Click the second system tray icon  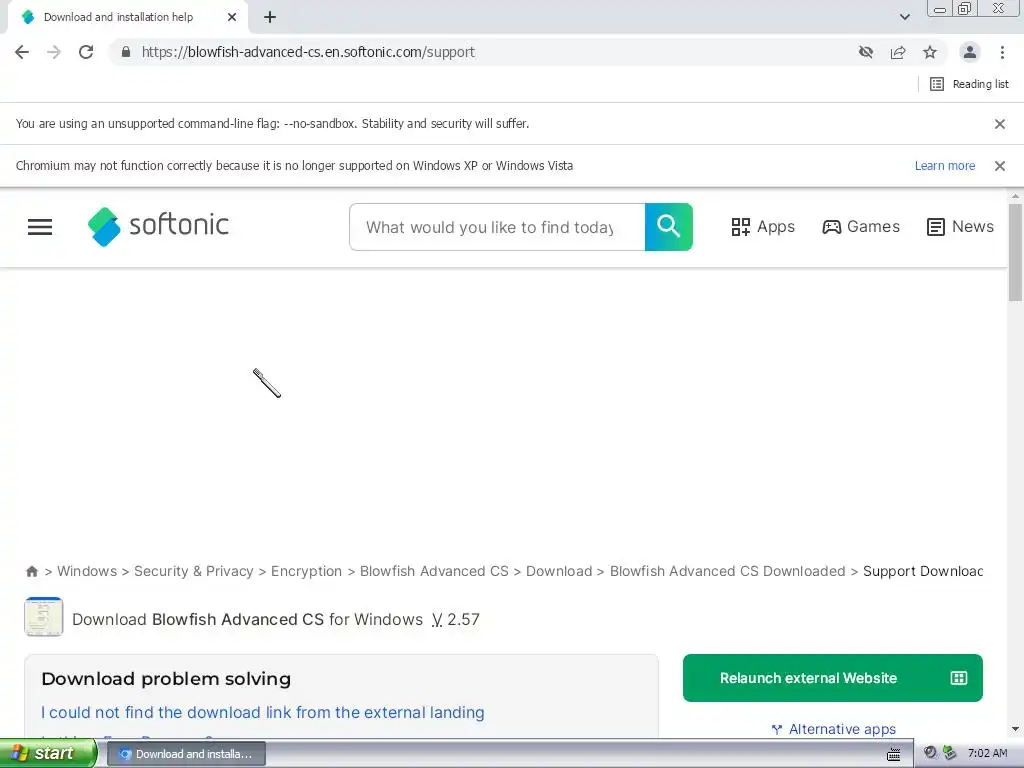(950, 753)
